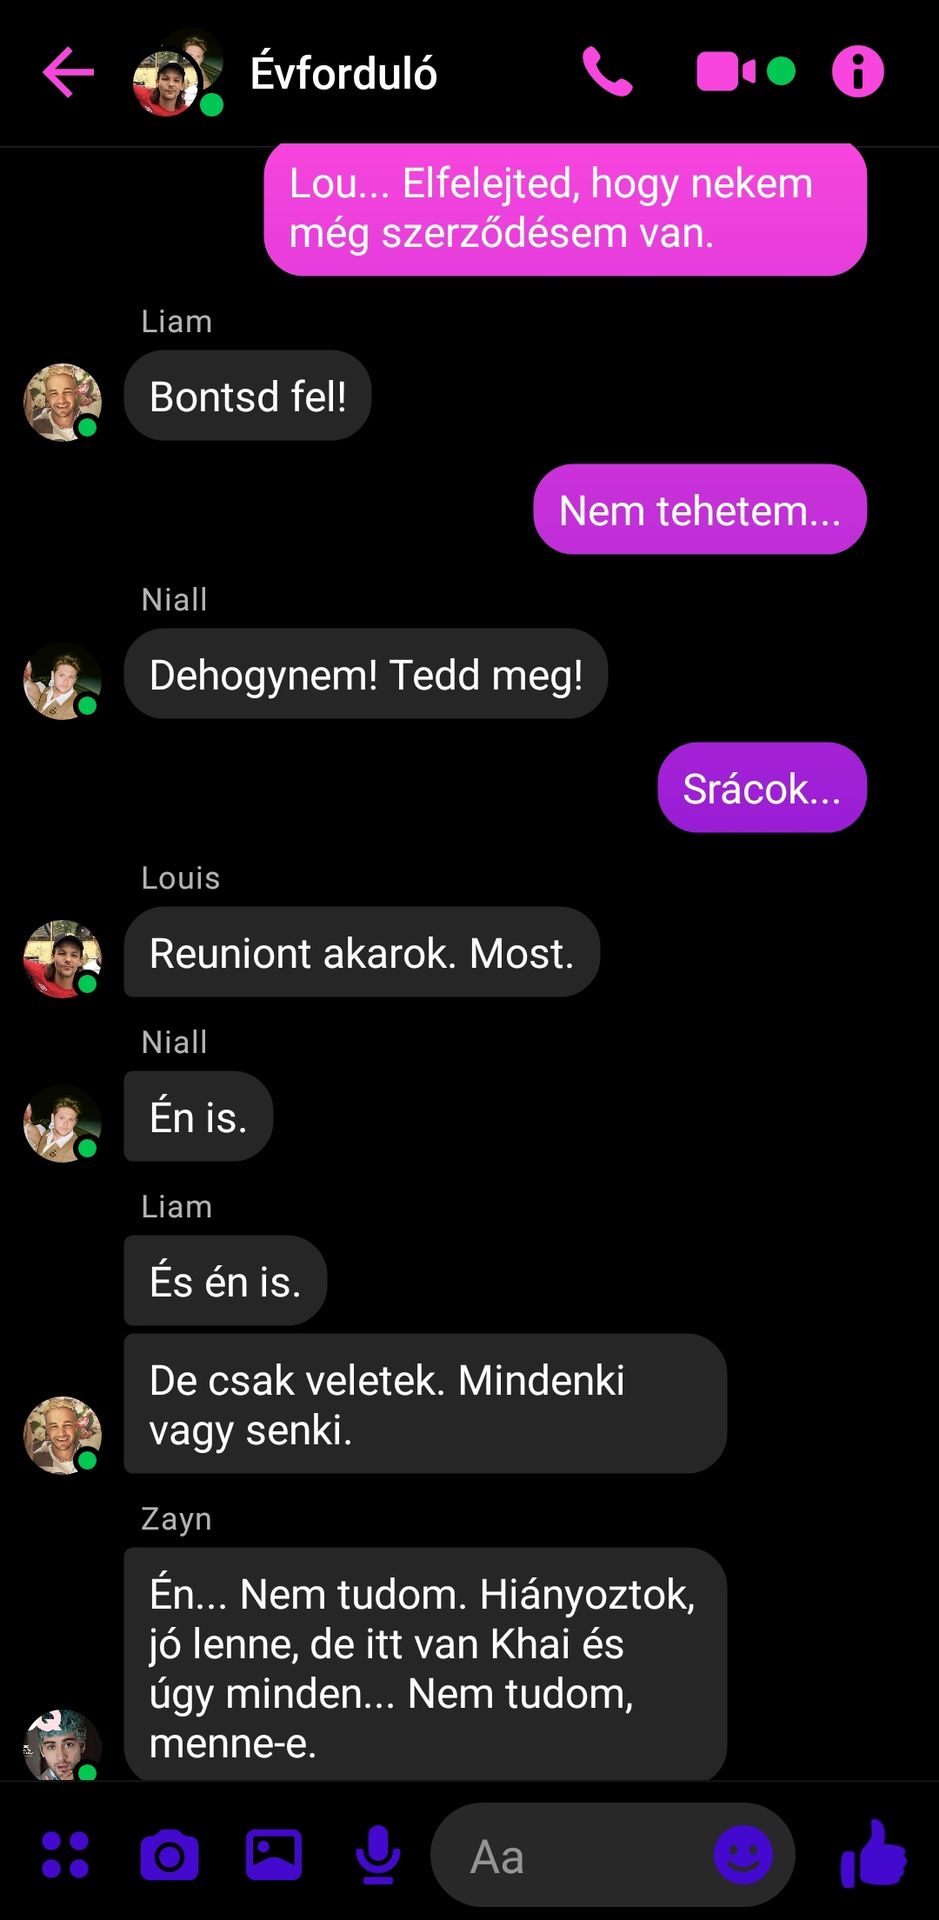Screen dimensions: 939x1920
Task: Open the camera to take a photo
Action: coord(169,1855)
